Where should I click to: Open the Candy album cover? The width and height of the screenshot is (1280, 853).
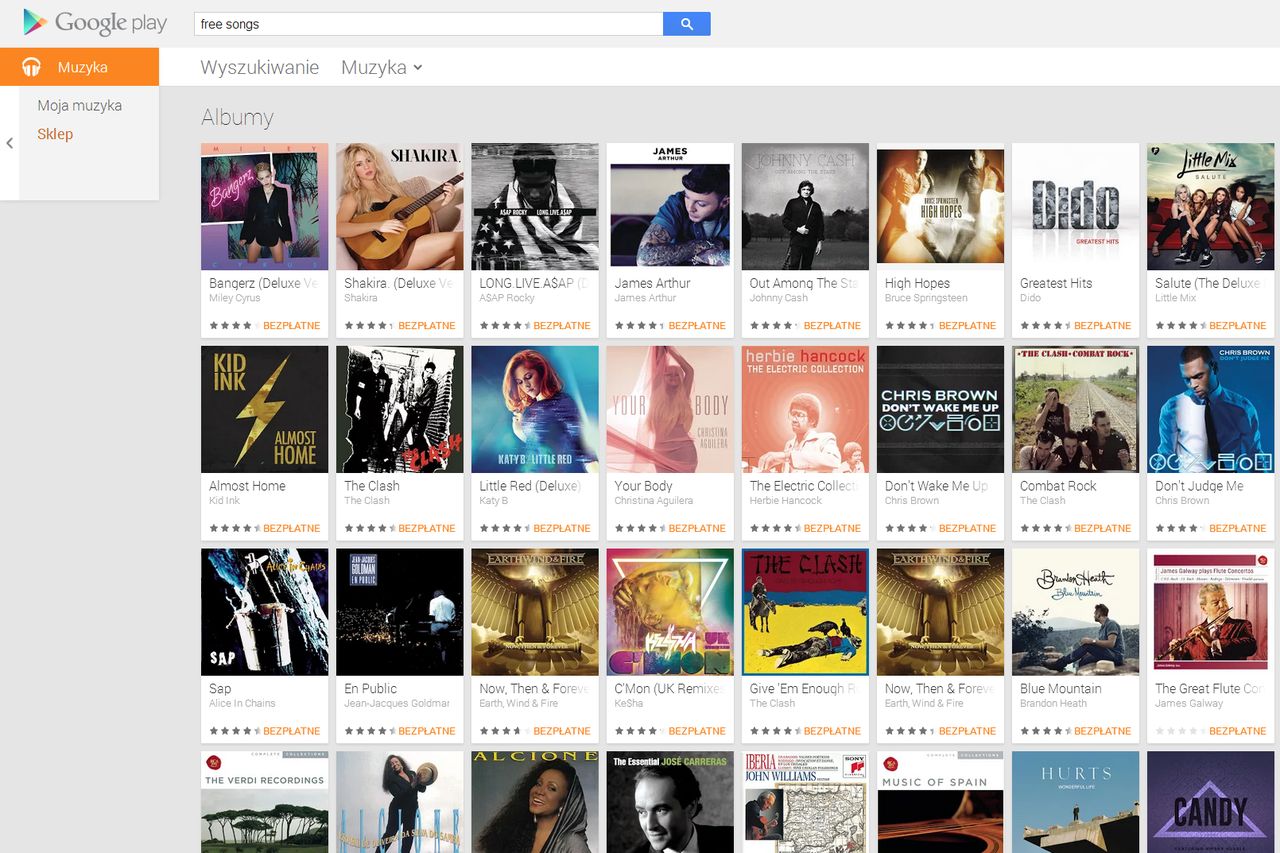click(x=1211, y=802)
